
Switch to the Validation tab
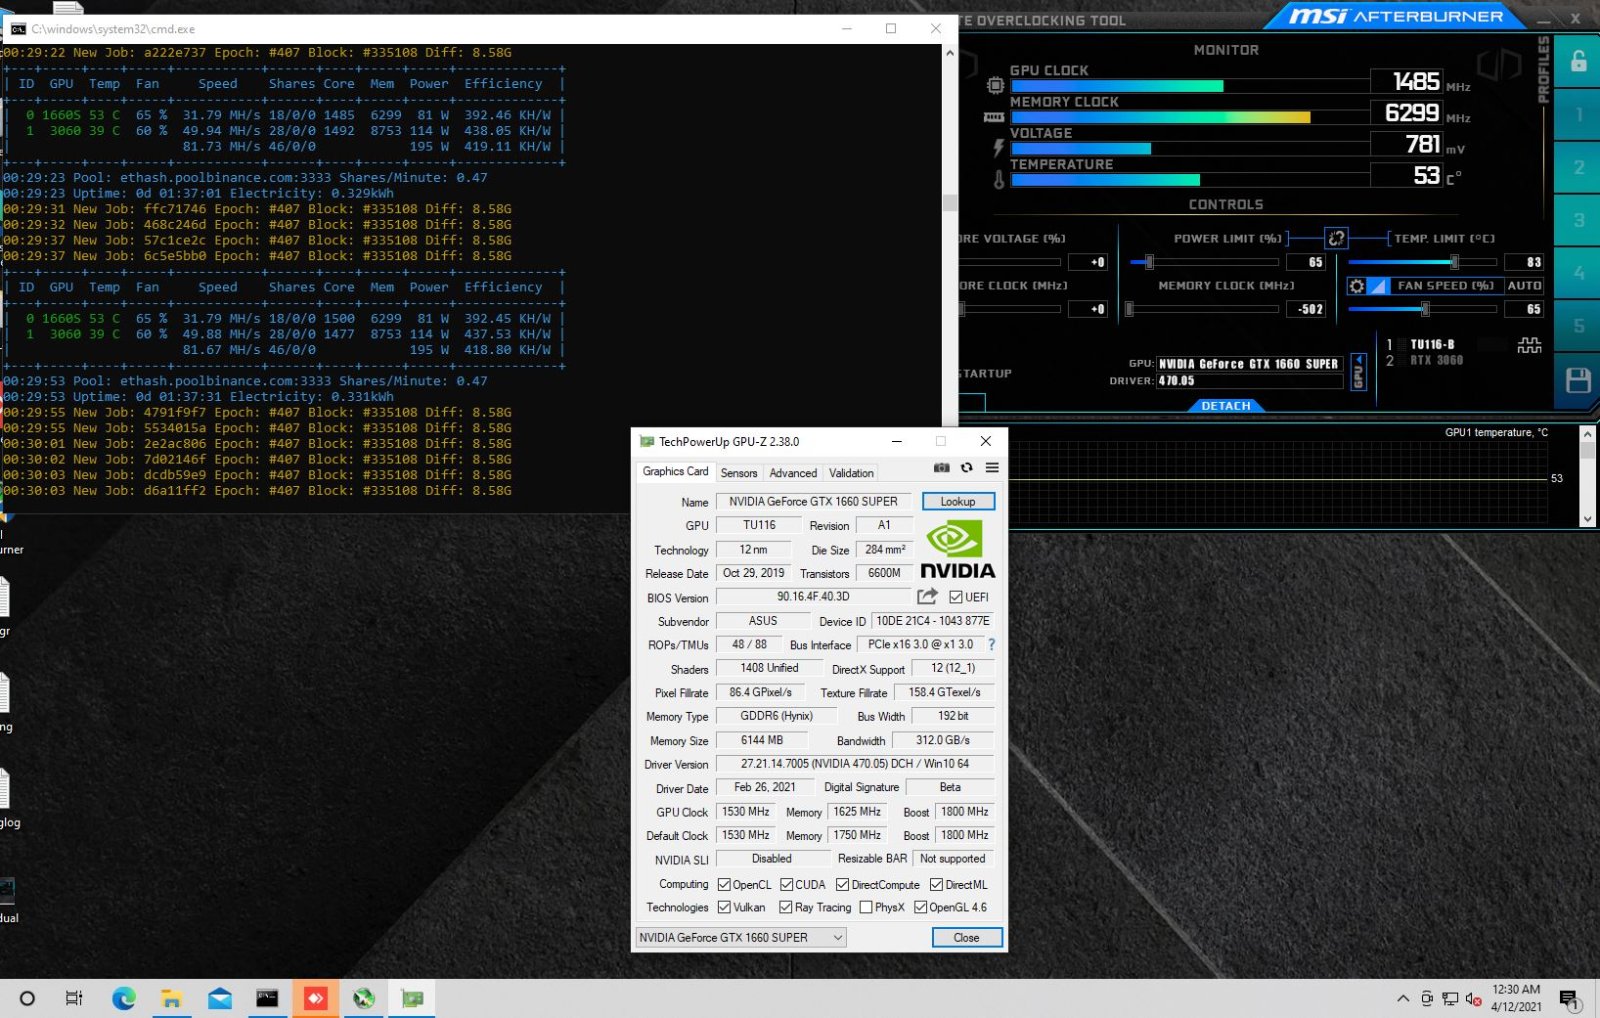851,473
